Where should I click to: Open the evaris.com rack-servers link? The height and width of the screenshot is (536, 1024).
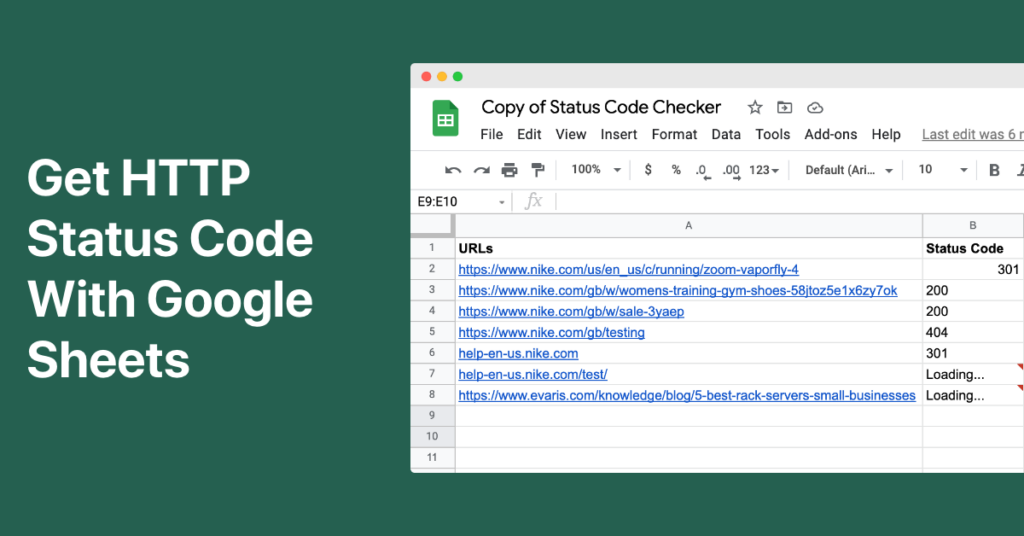pos(687,395)
